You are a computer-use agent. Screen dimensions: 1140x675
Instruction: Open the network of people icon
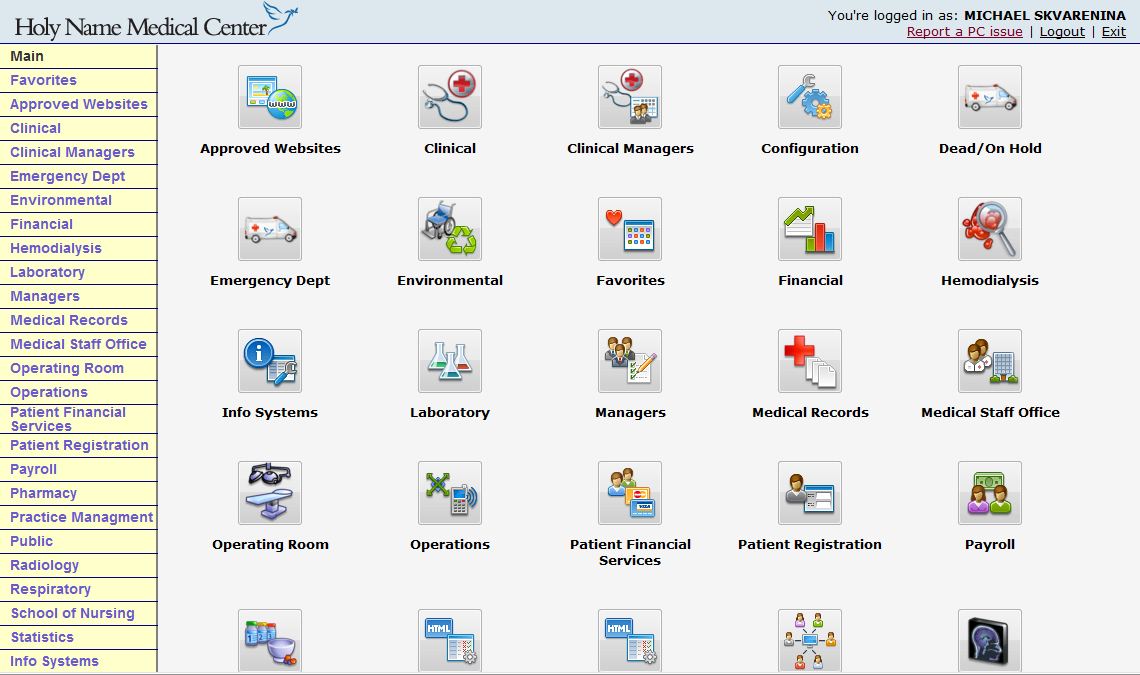click(x=810, y=641)
